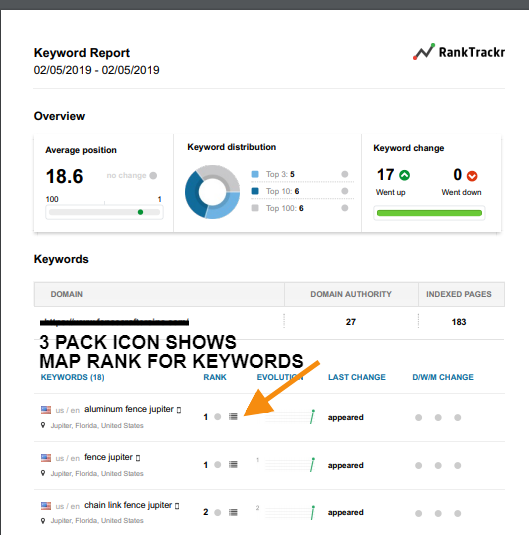The width and height of the screenshot is (529, 535).
Task: Click the green keyword change progress bar
Action: point(429,213)
